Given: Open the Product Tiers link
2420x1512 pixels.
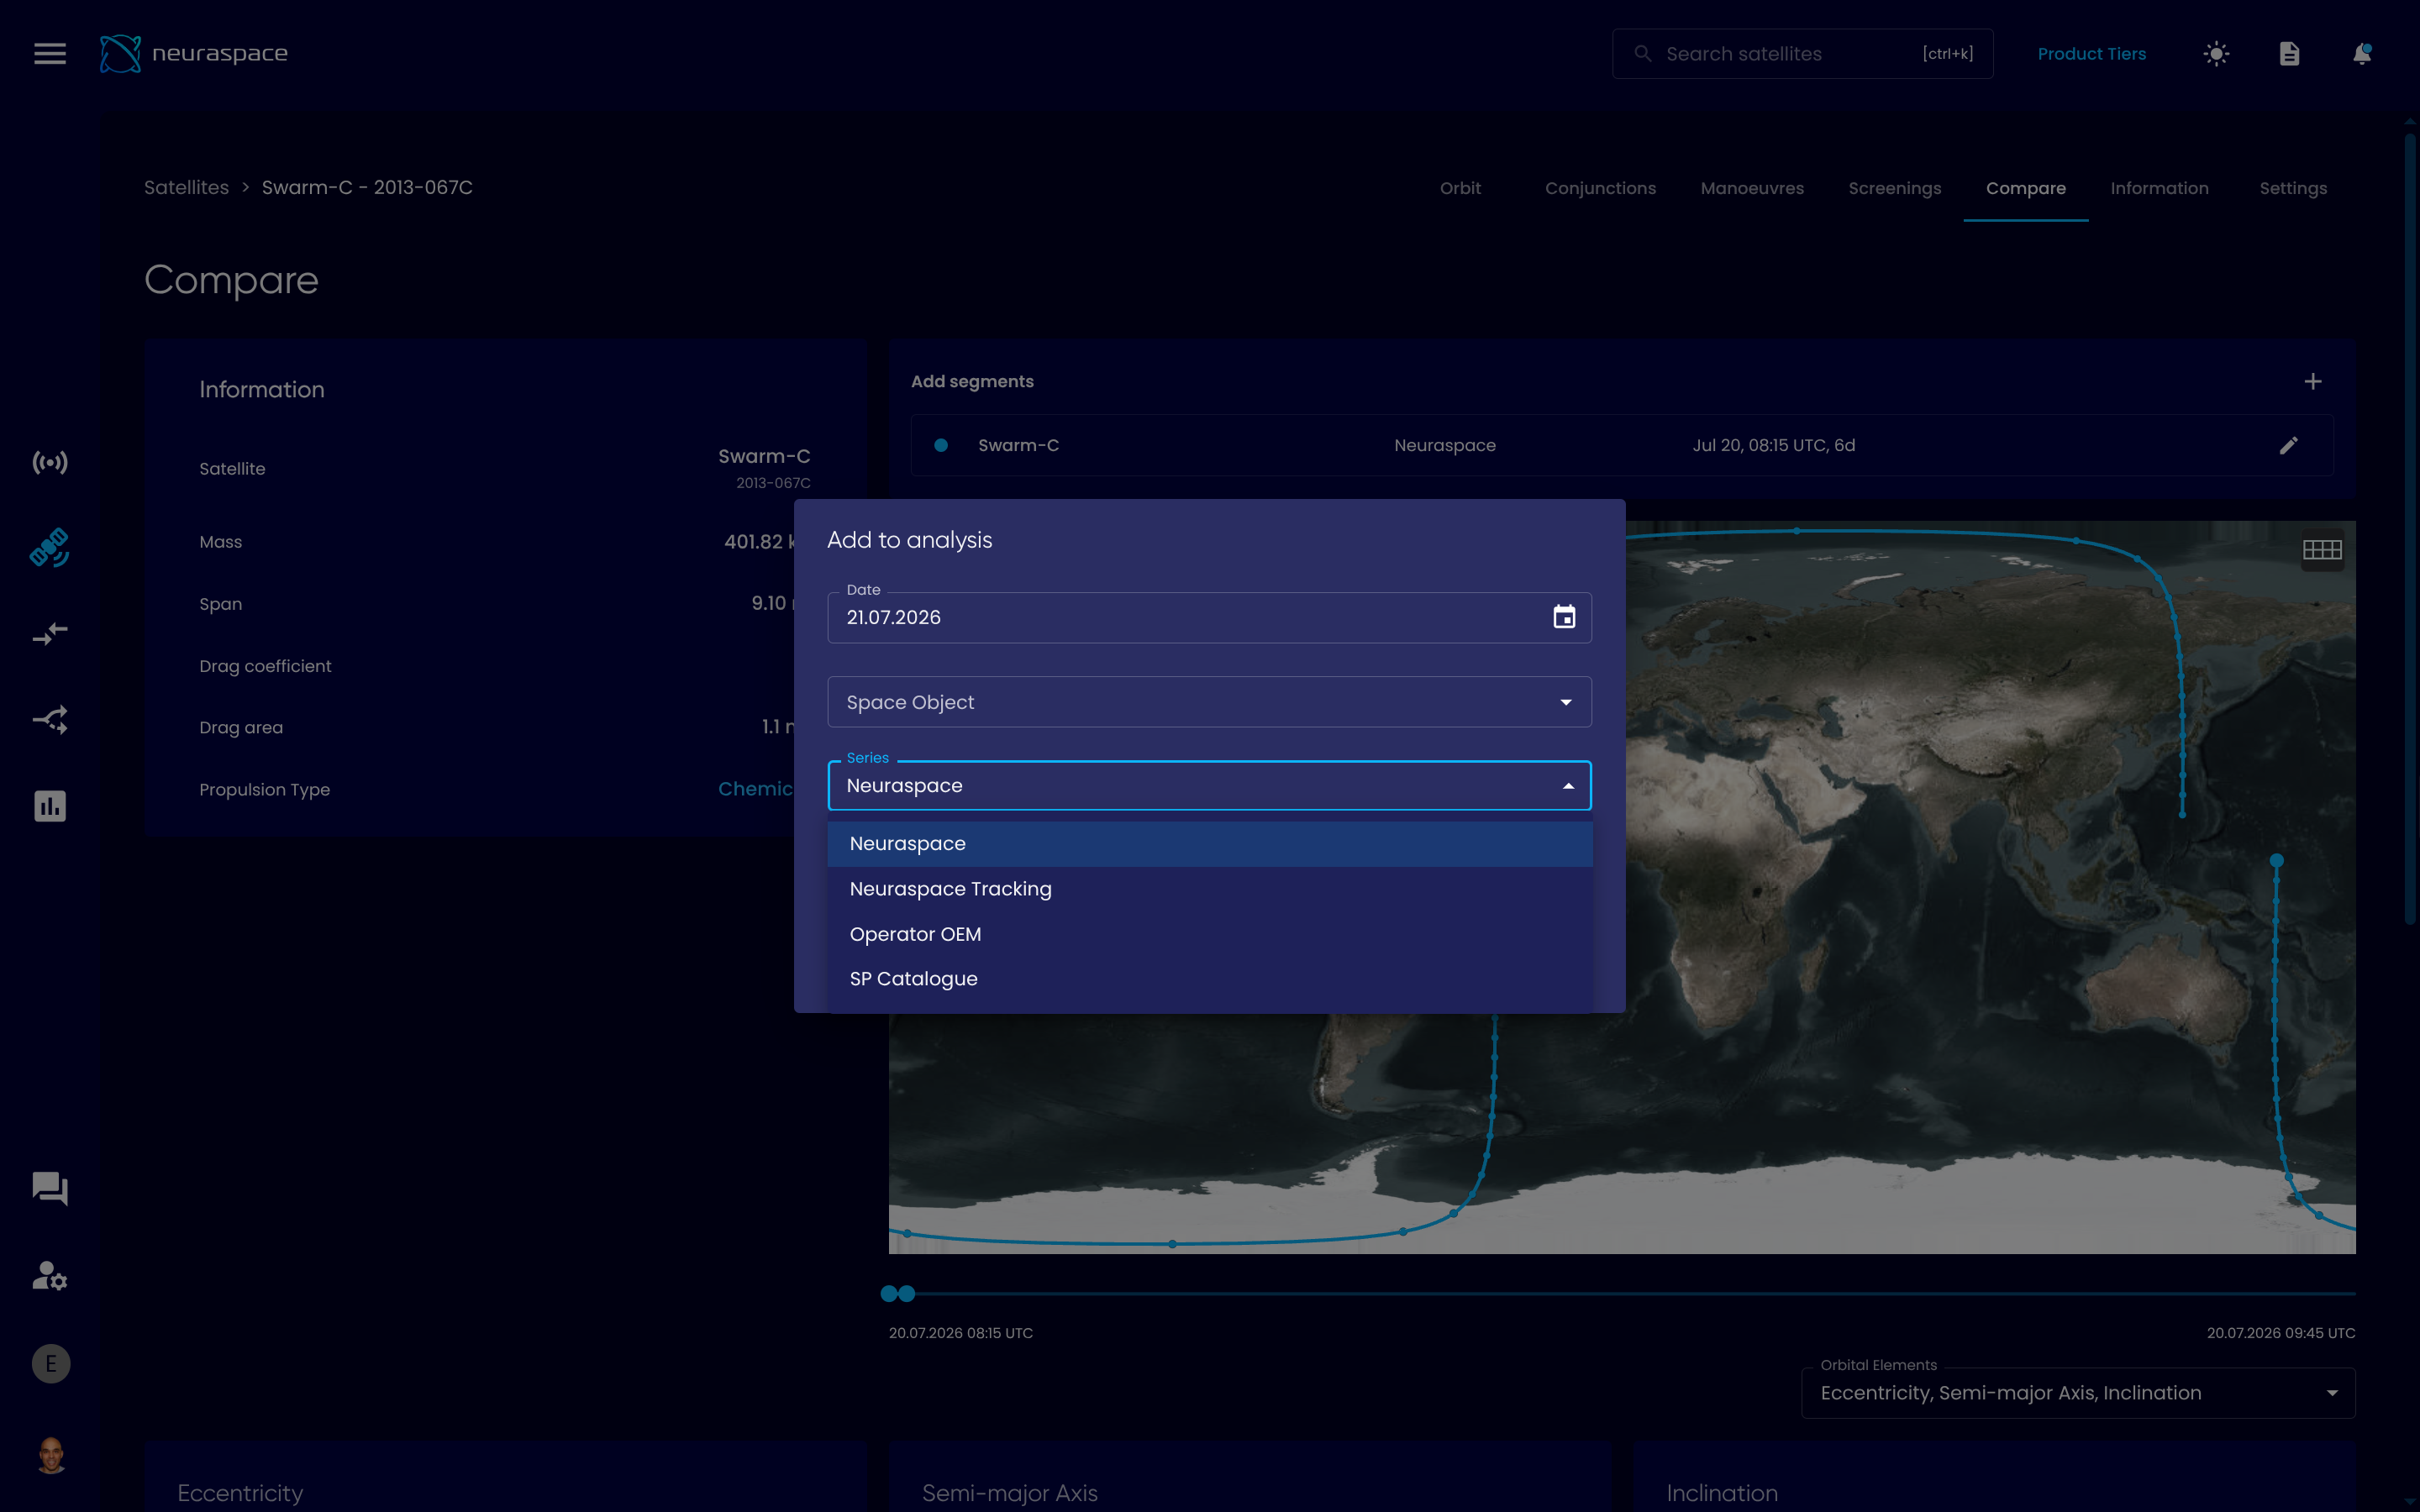Looking at the screenshot, I should click(2091, 54).
